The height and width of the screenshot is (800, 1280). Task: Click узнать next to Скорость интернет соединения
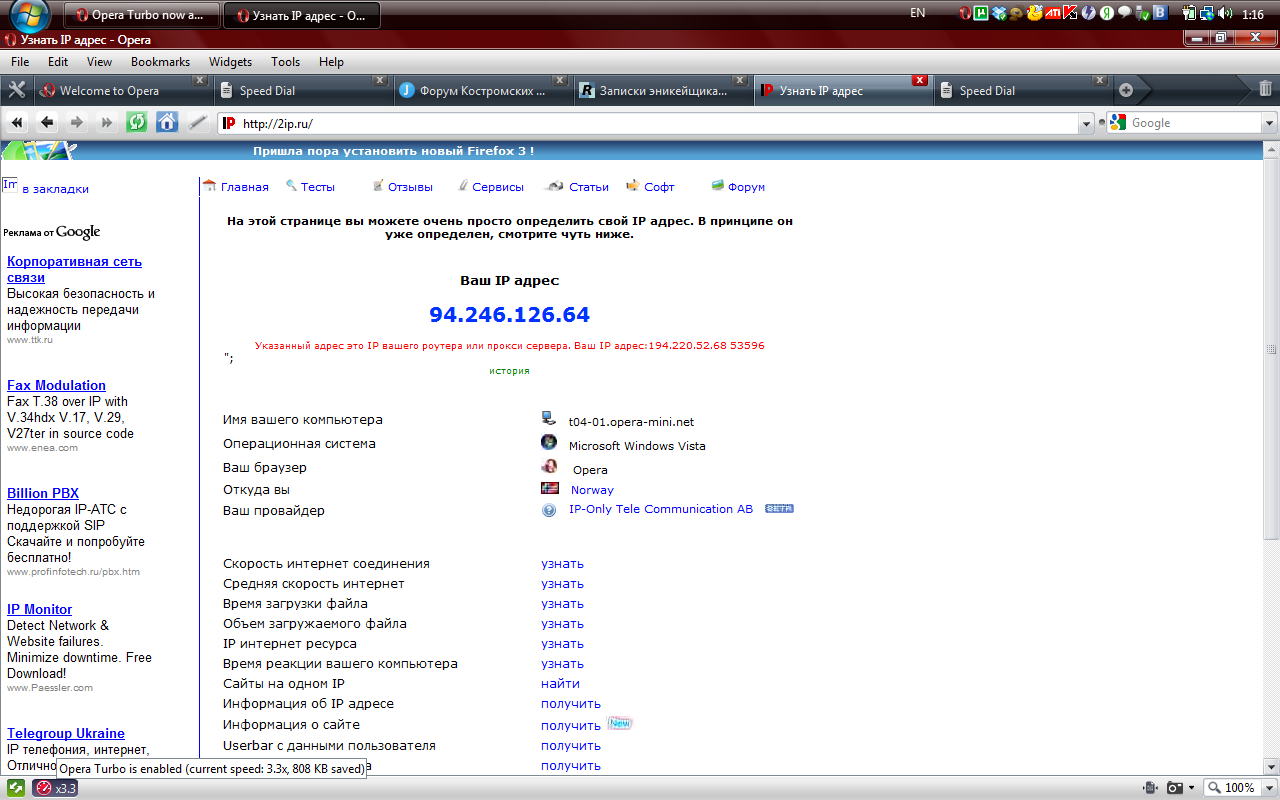coord(562,564)
